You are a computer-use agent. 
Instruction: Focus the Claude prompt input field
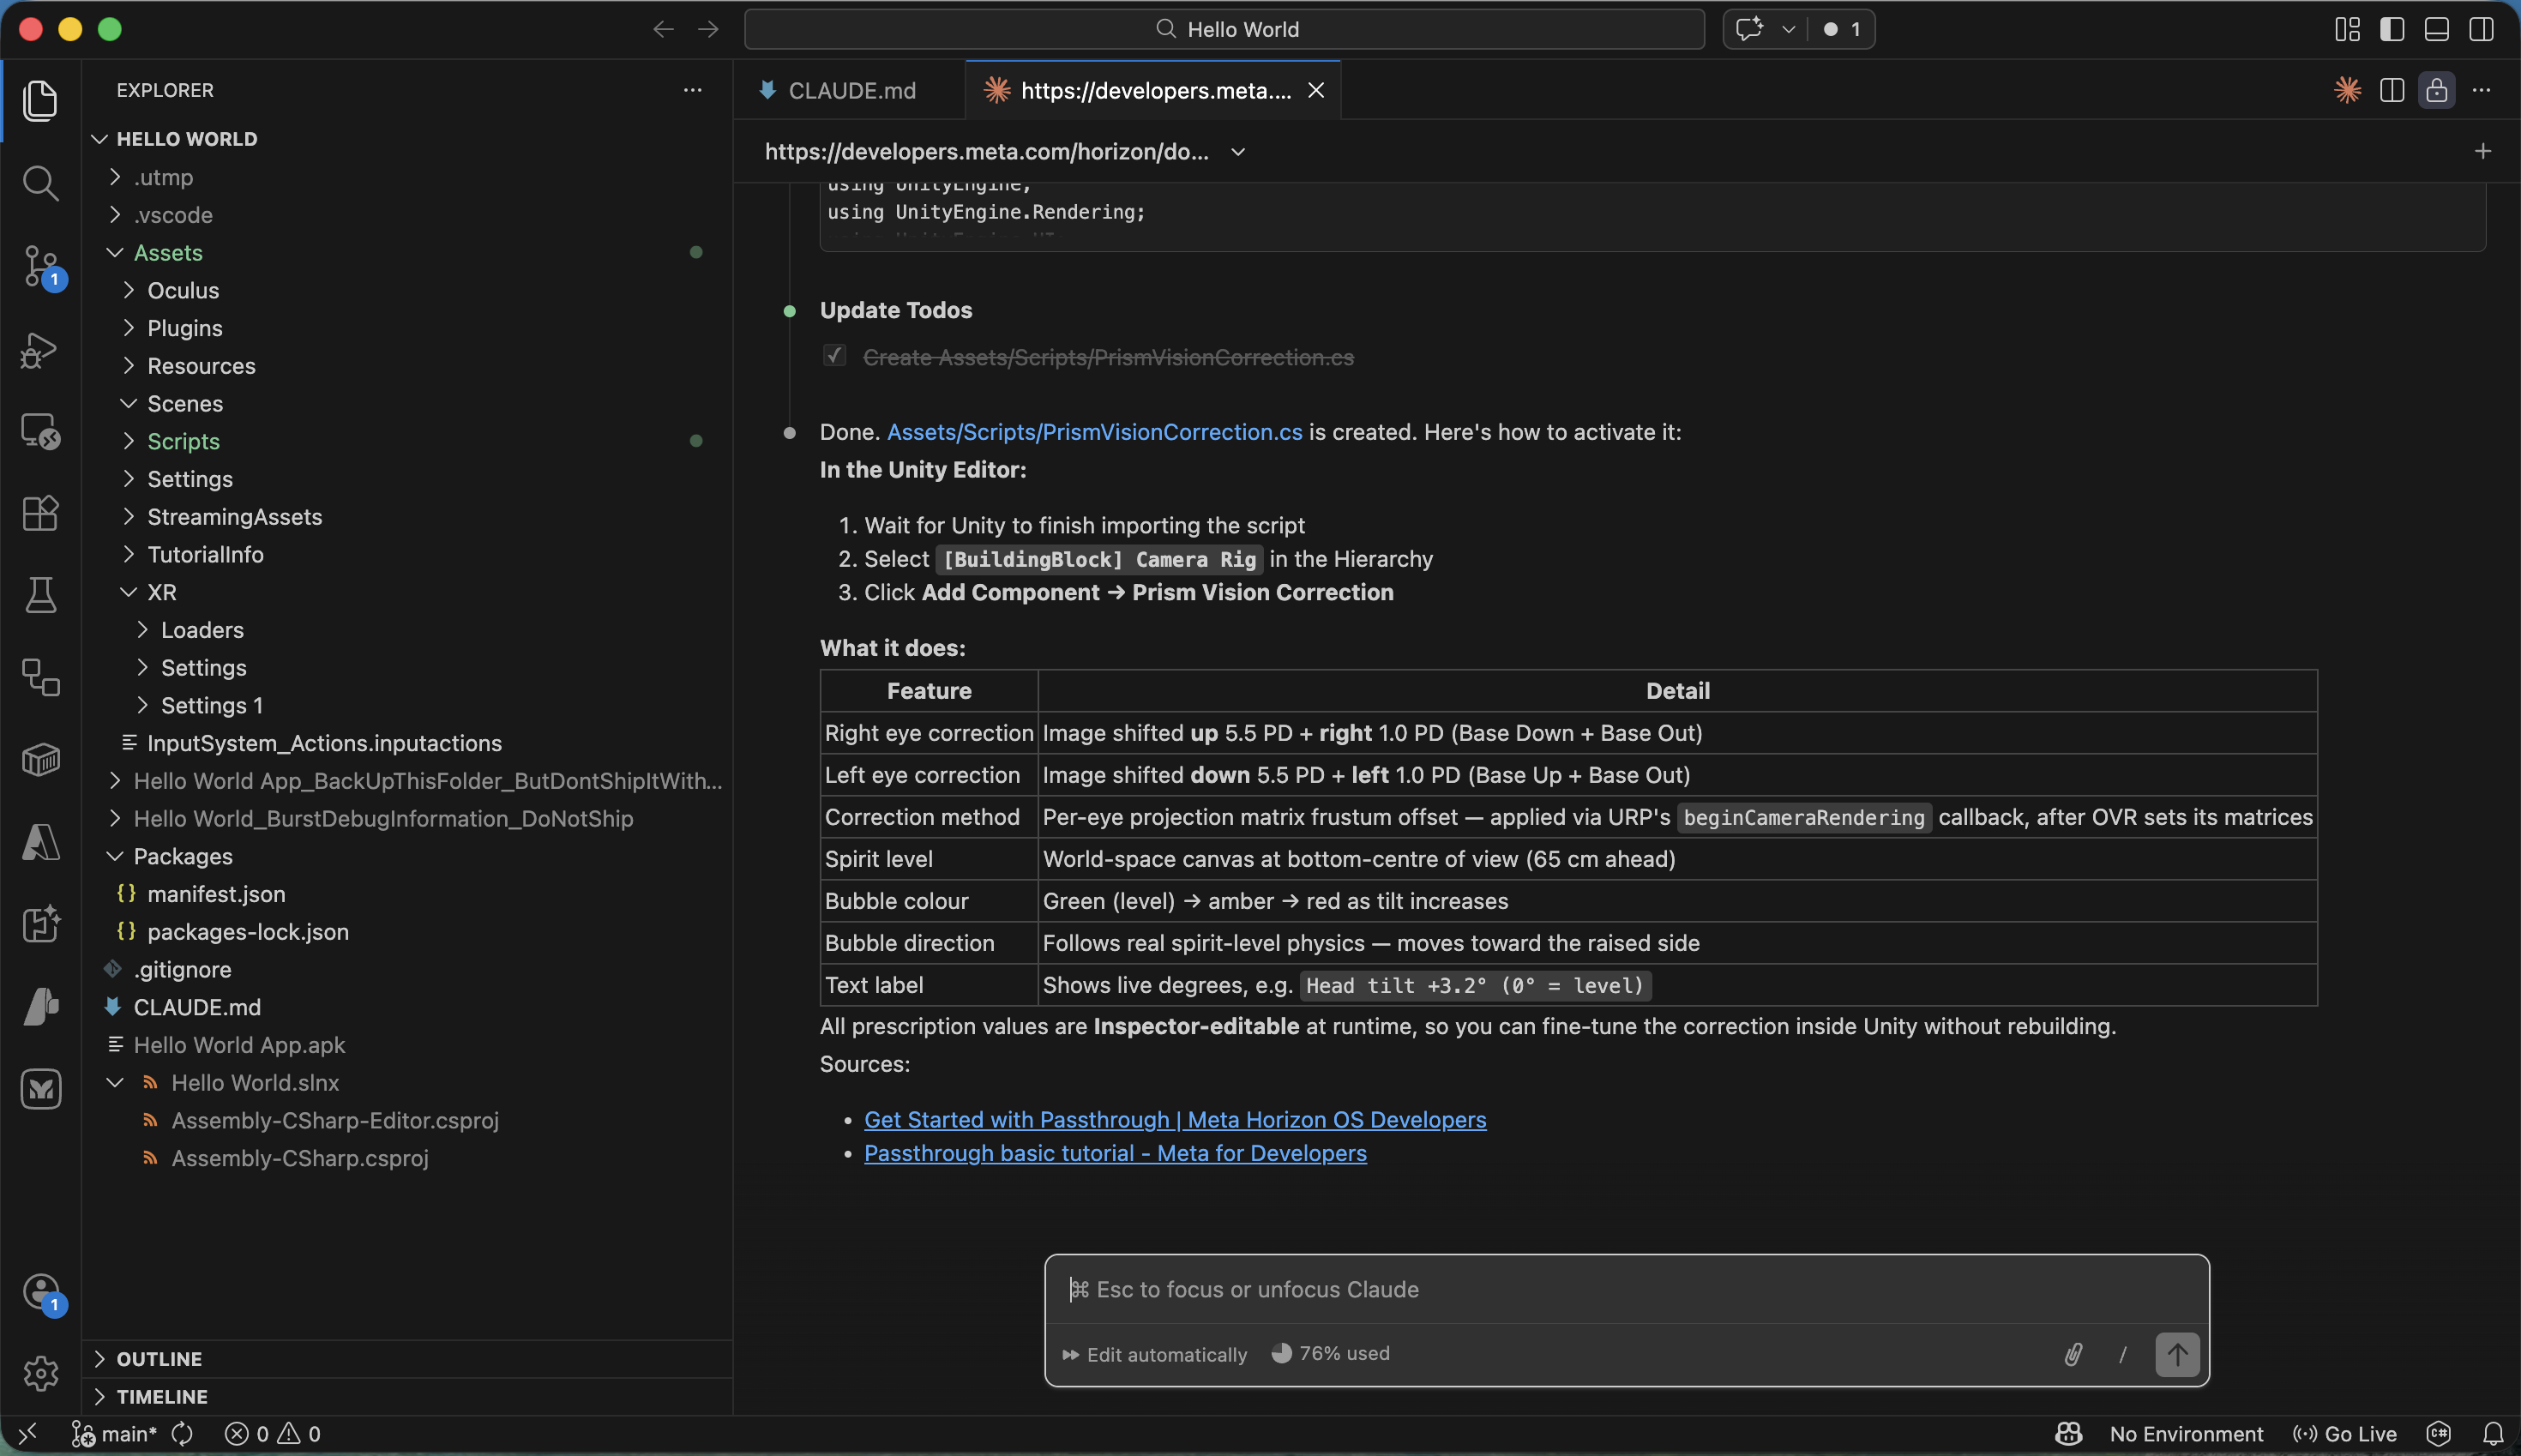coord(1500,1289)
